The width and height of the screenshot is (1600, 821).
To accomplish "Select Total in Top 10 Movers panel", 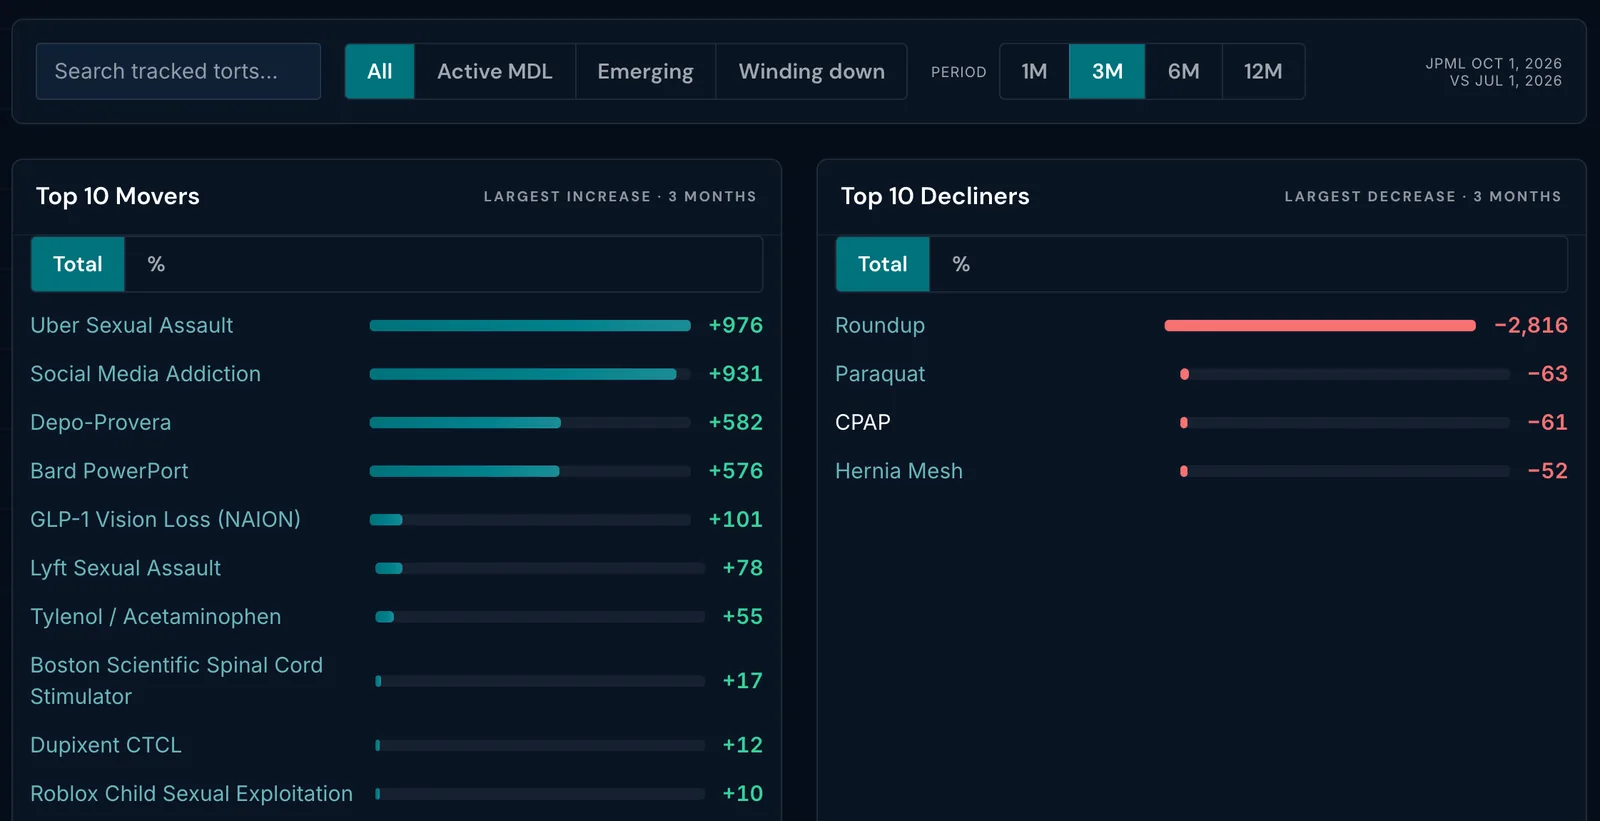I will pyautogui.click(x=78, y=264).
